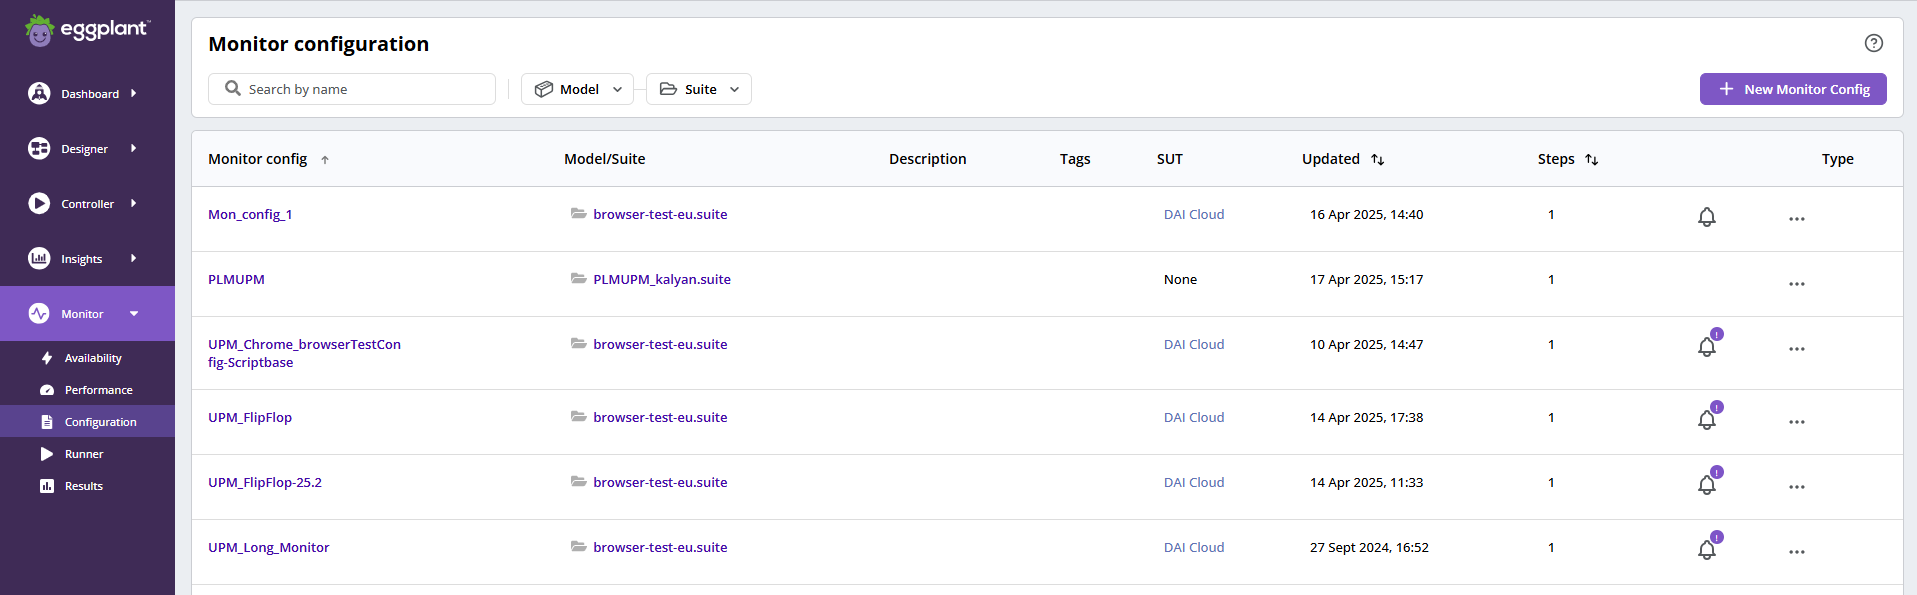This screenshot has width=1917, height=595.
Task: Open browser-test-eu.suite link in Mon_config_1 row
Action: [660, 214]
